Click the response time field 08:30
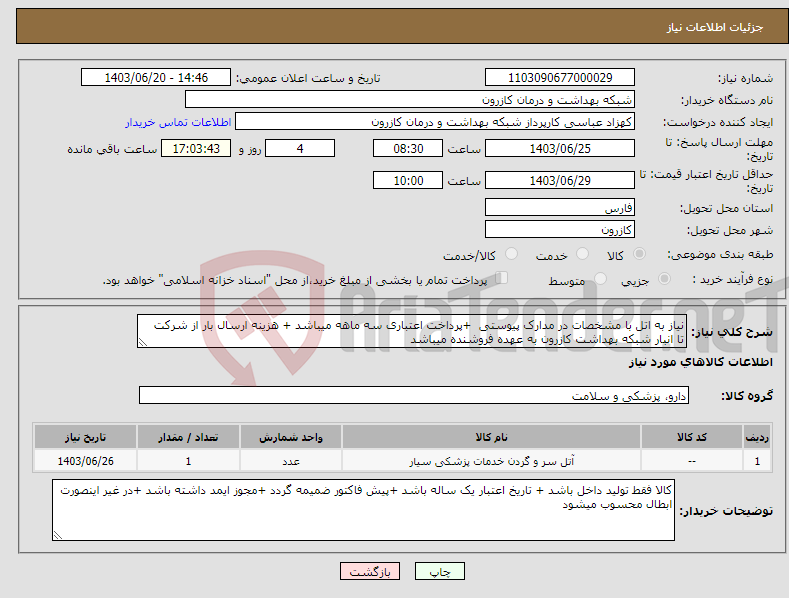Screen dimensions: 789x598 408,148
